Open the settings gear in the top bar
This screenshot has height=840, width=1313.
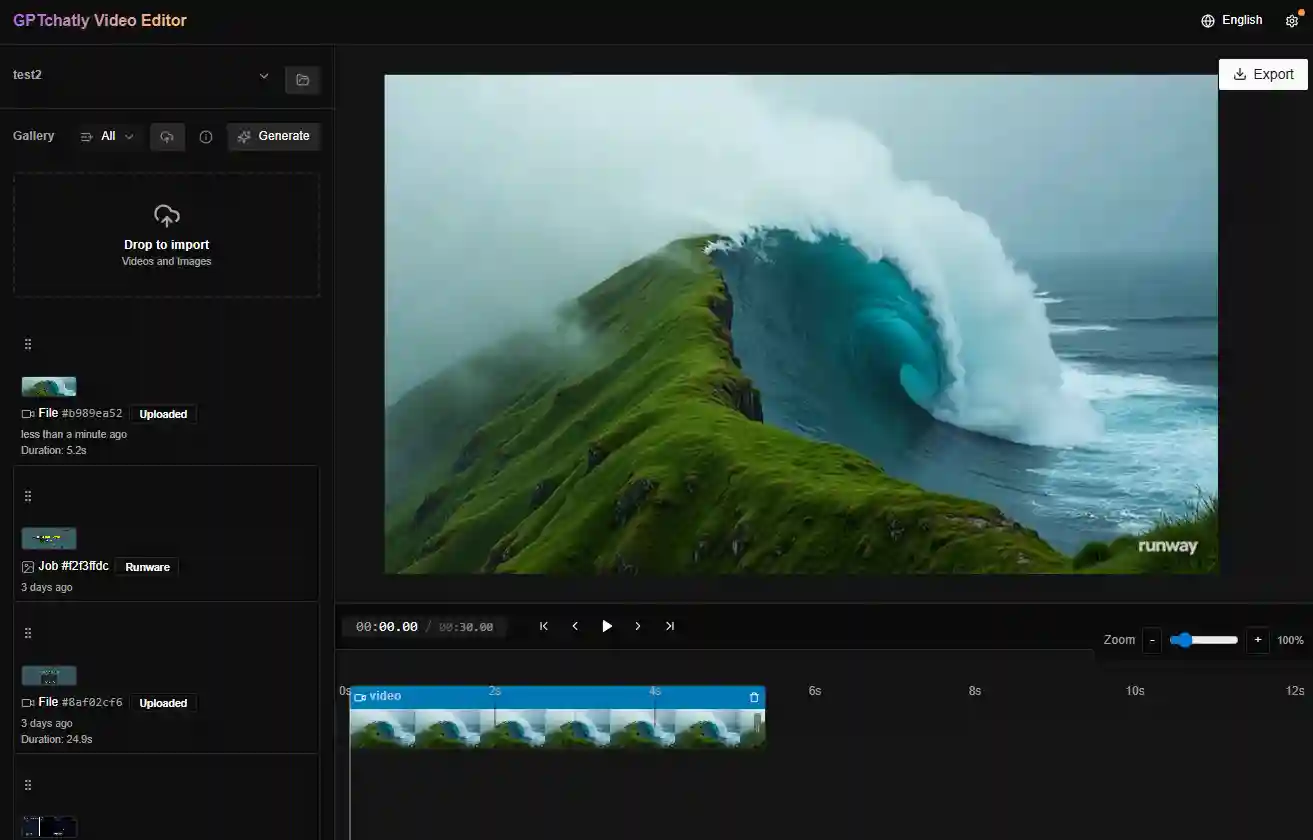(x=1292, y=20)
